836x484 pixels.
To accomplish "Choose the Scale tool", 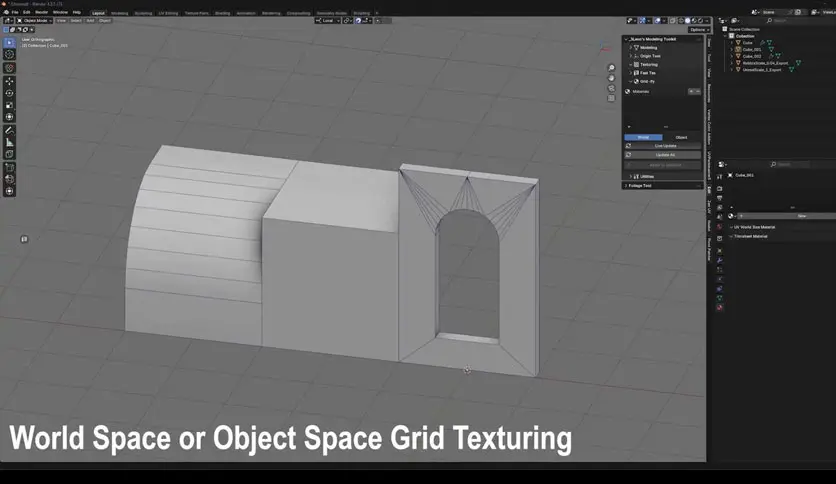I will [10, 104].
